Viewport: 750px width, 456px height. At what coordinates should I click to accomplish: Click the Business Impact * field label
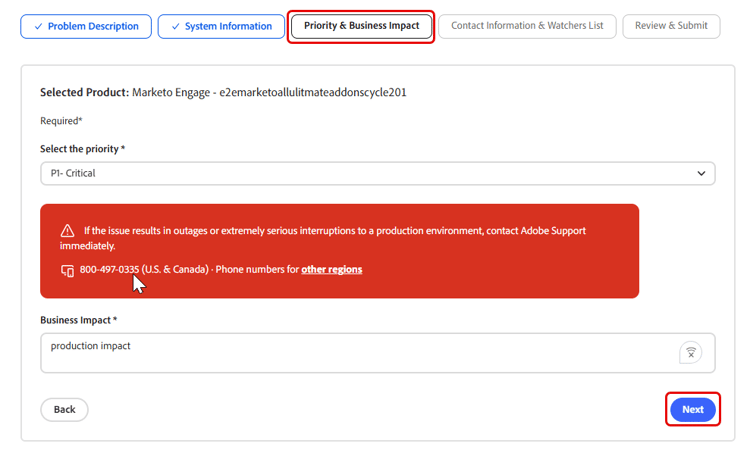click(78, 320)
